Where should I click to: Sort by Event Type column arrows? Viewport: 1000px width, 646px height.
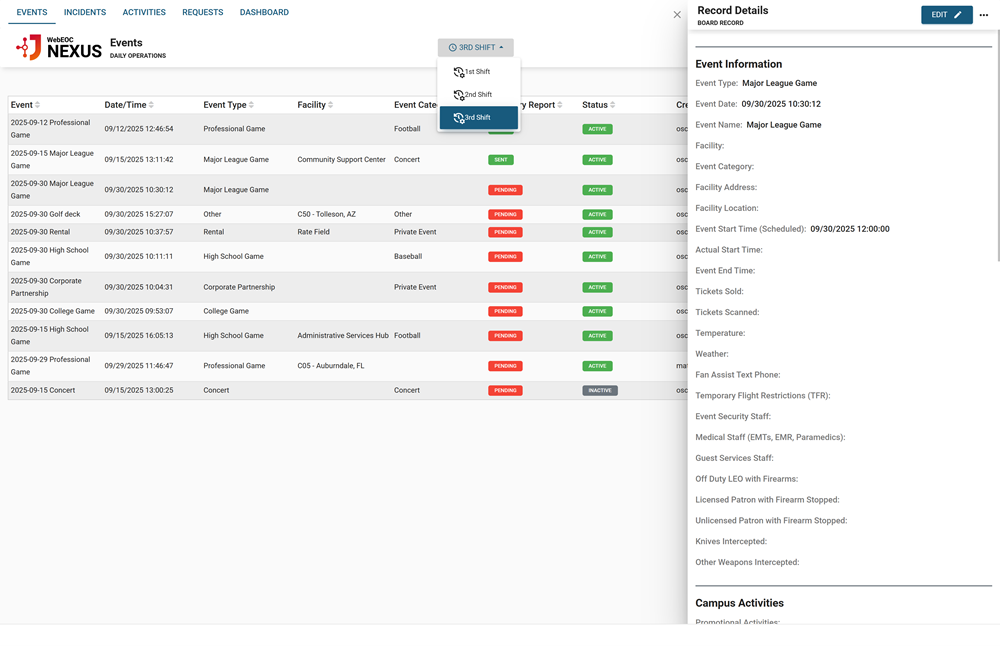[251, 105]
